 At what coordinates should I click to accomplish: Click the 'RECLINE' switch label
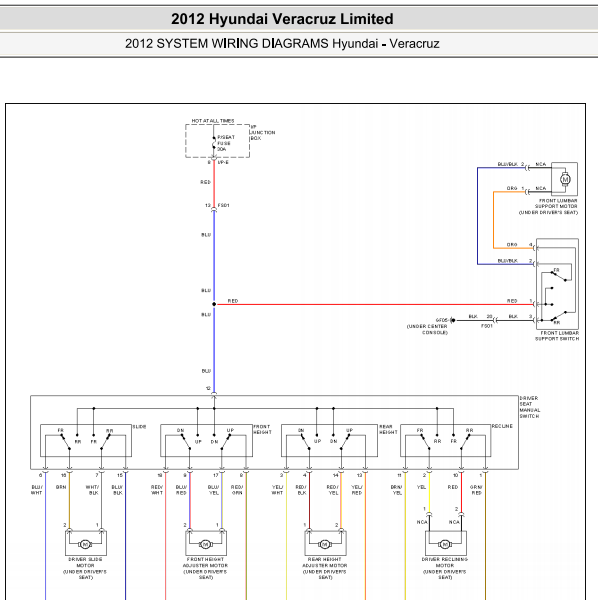502,426
